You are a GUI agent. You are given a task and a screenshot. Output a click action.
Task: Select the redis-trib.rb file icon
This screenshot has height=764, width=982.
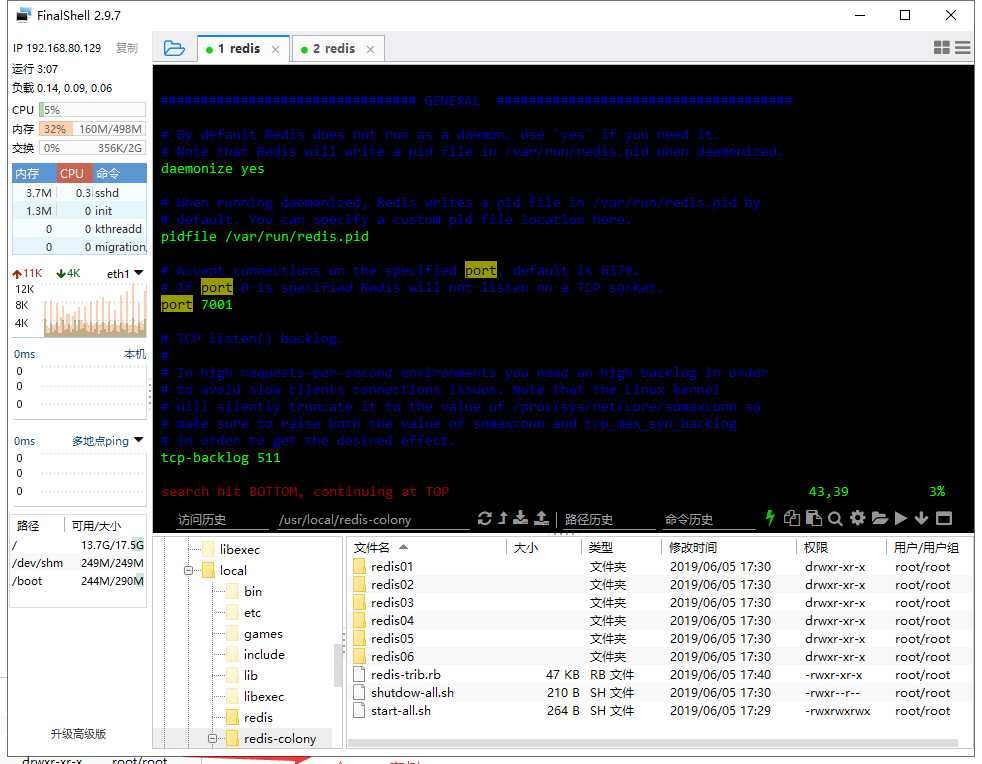(359, 674)
